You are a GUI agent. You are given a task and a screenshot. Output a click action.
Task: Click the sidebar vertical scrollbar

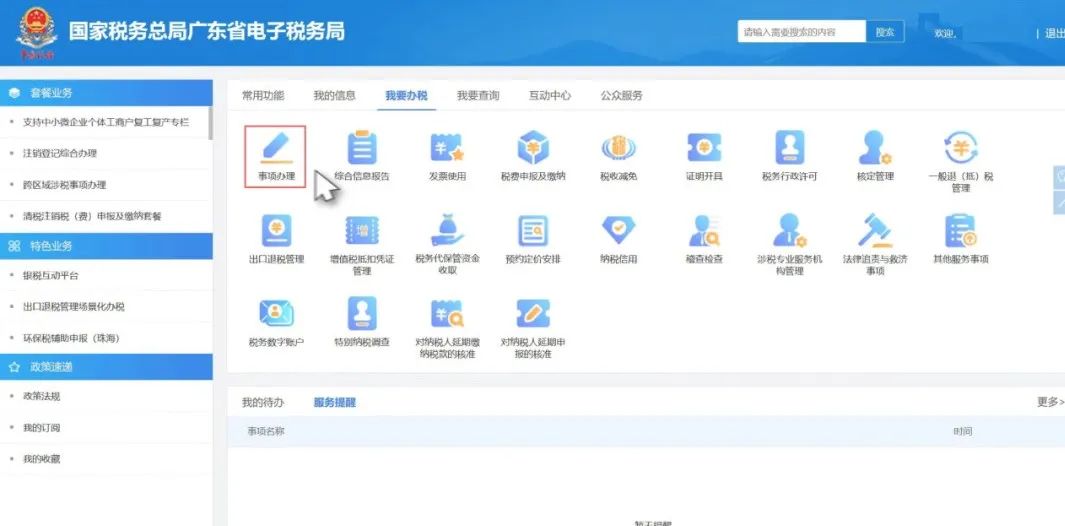211,124
